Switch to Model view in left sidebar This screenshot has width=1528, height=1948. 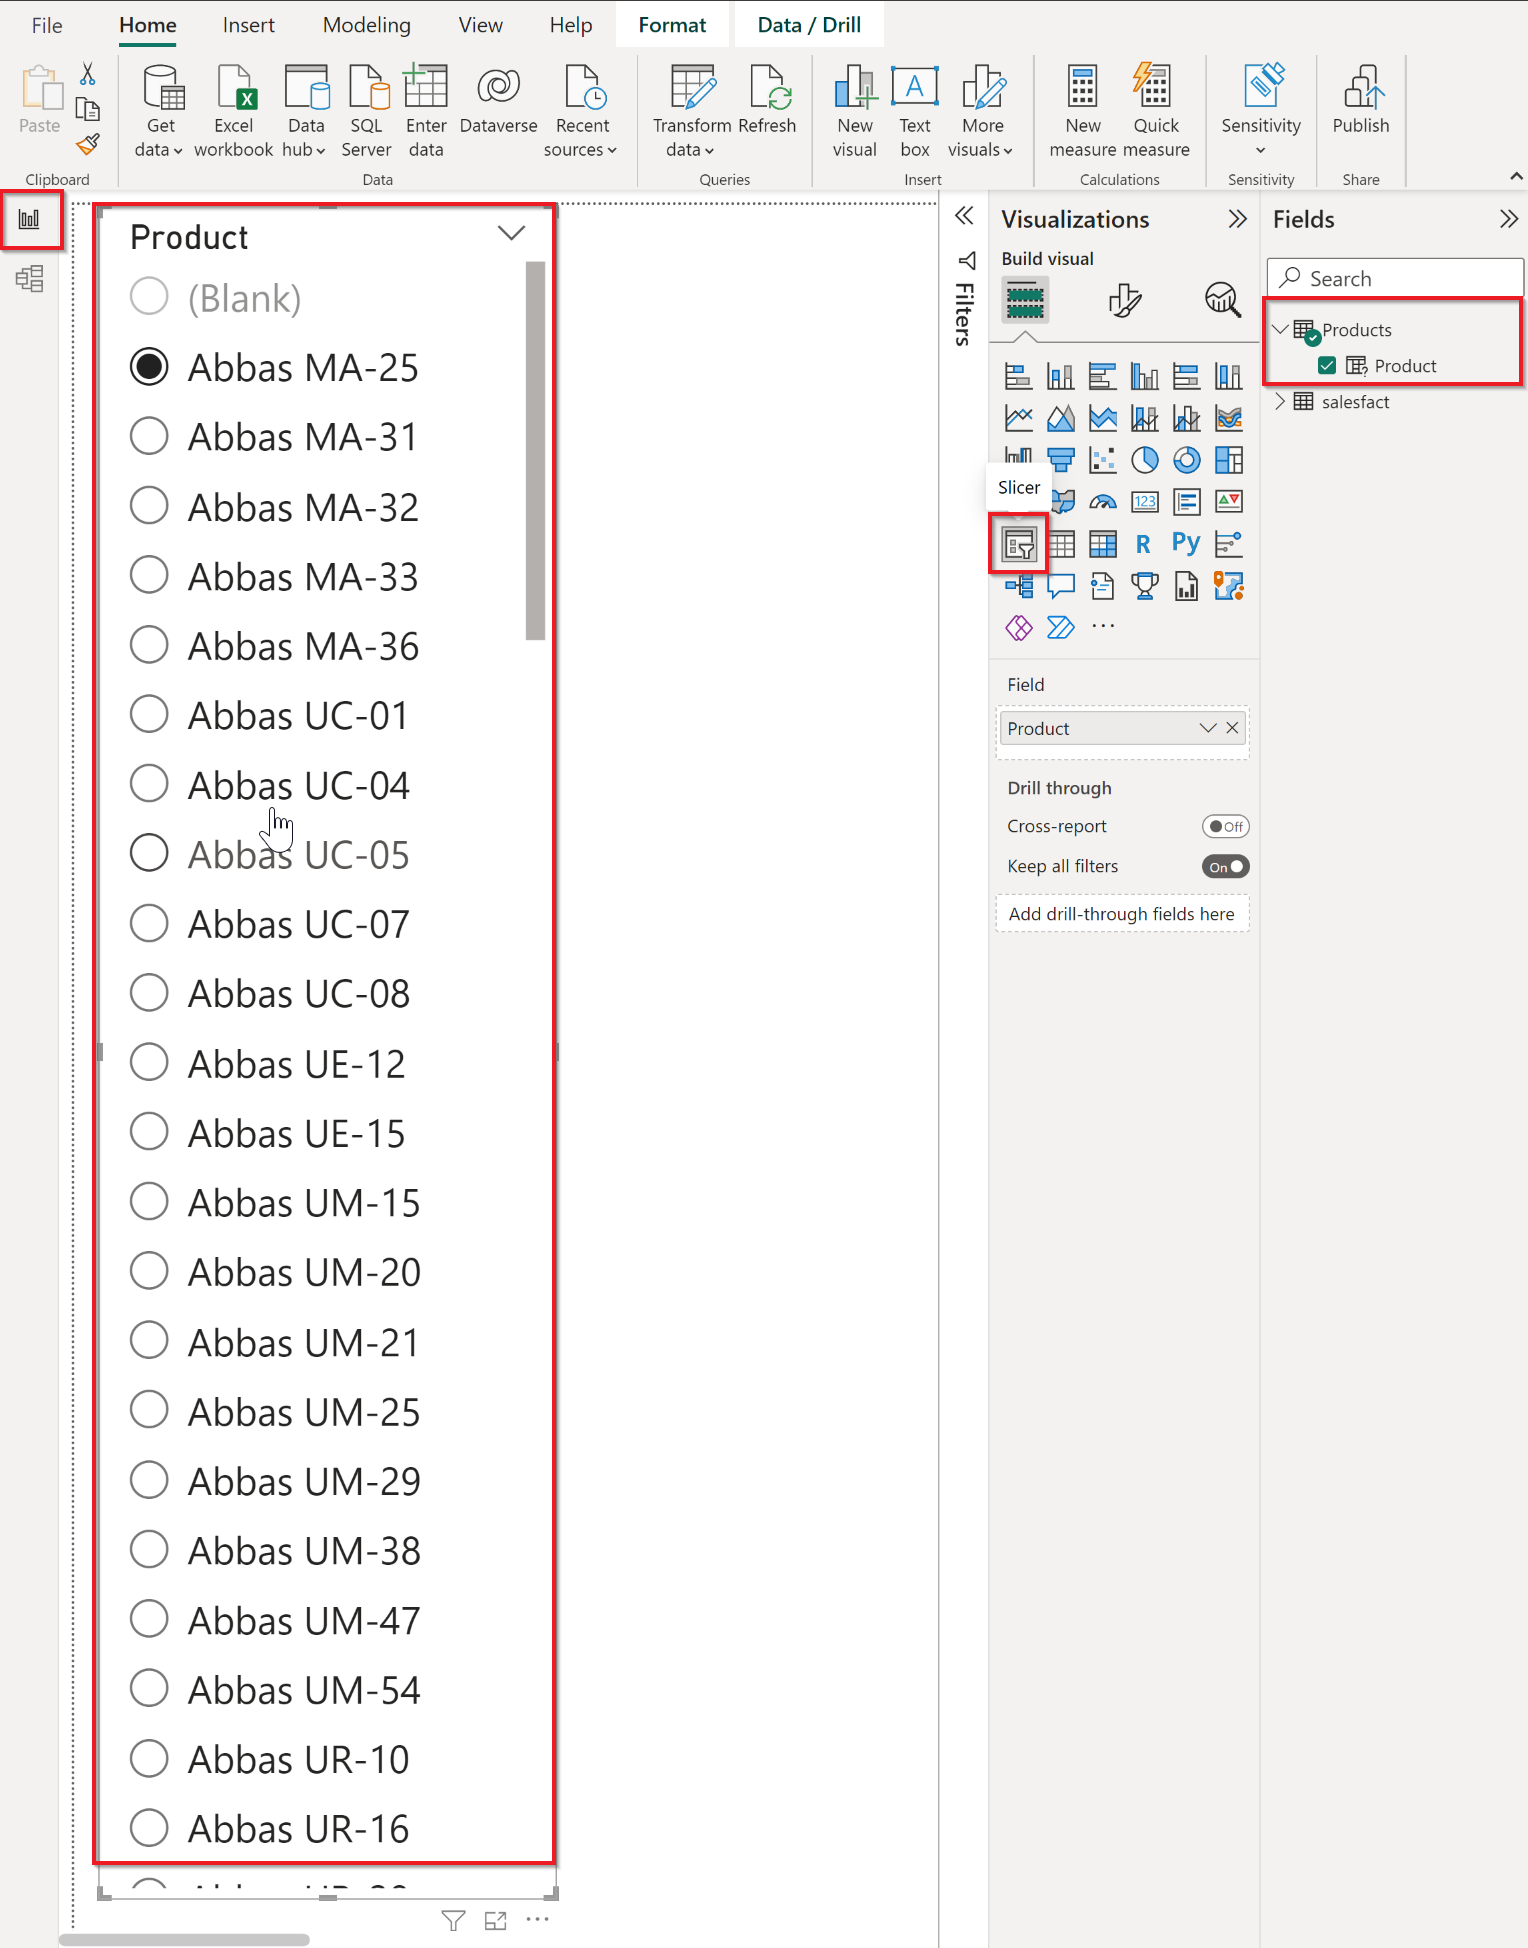(x=30, y=278)
